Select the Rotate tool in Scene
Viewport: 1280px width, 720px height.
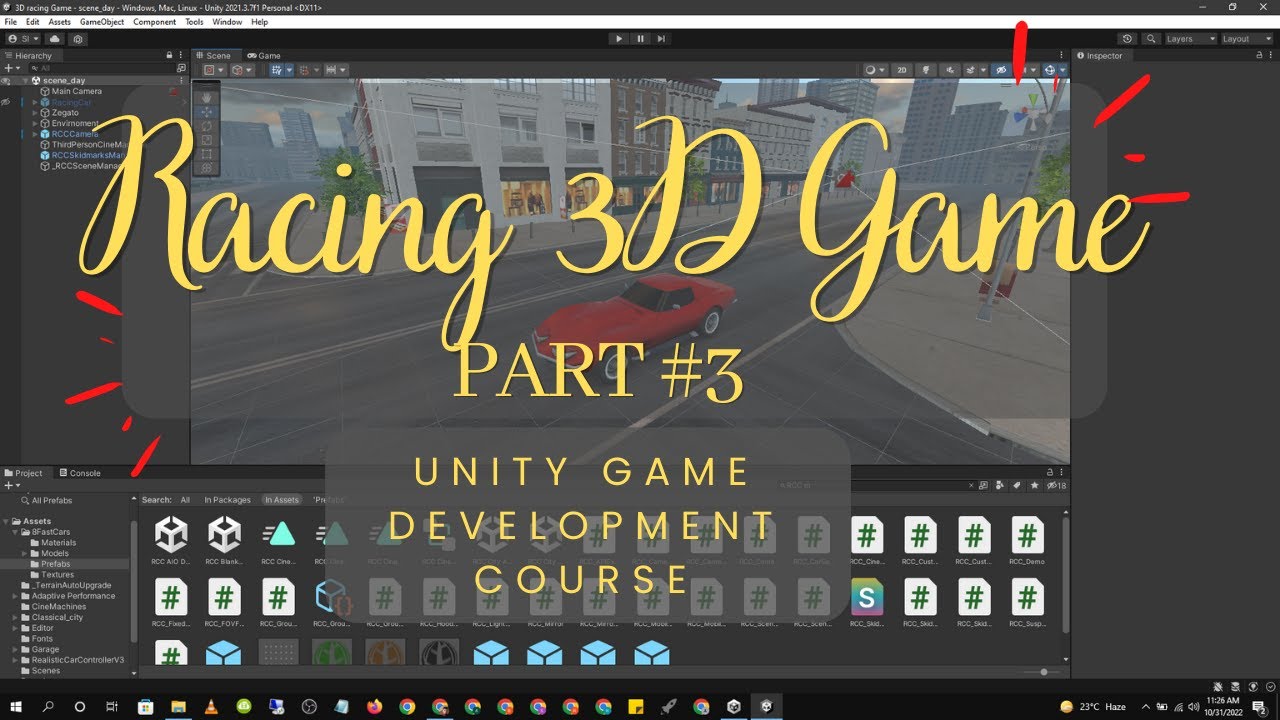[207, 126]
